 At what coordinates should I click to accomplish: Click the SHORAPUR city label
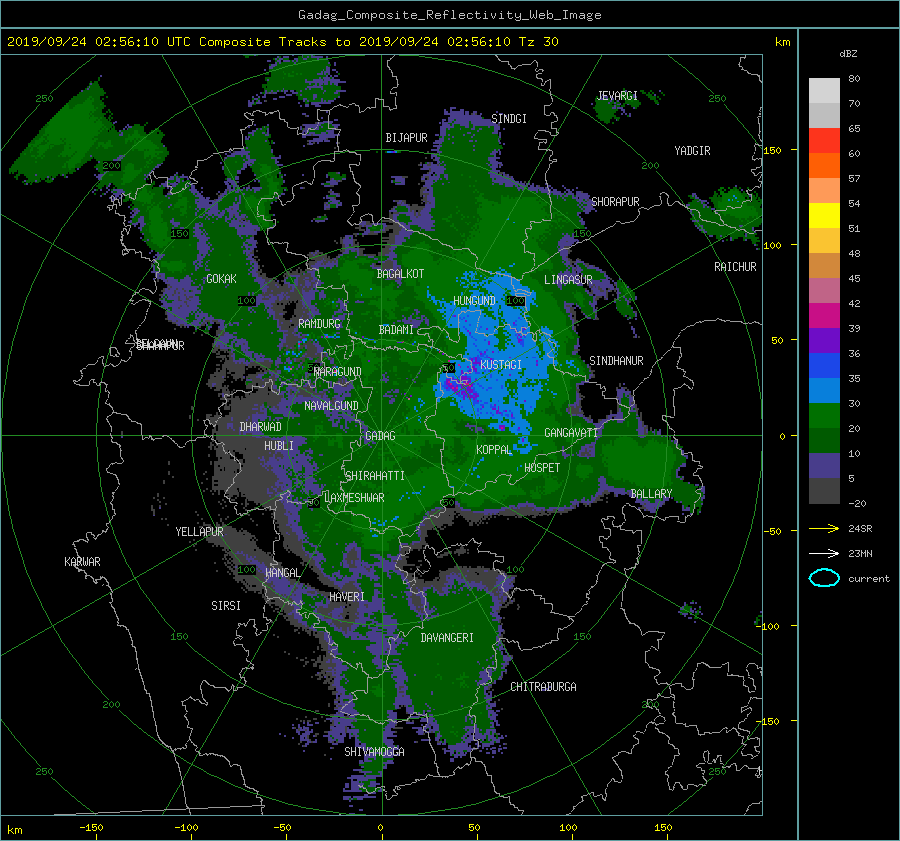[615, 202]
